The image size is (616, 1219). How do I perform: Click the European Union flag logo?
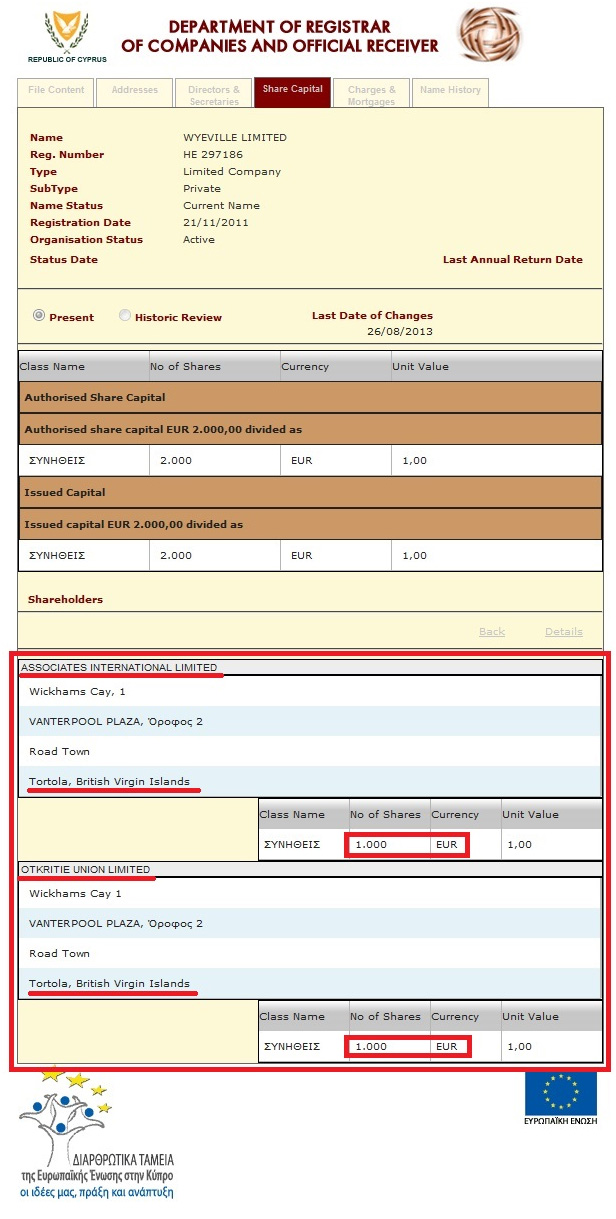click(x=560, y=1093)
